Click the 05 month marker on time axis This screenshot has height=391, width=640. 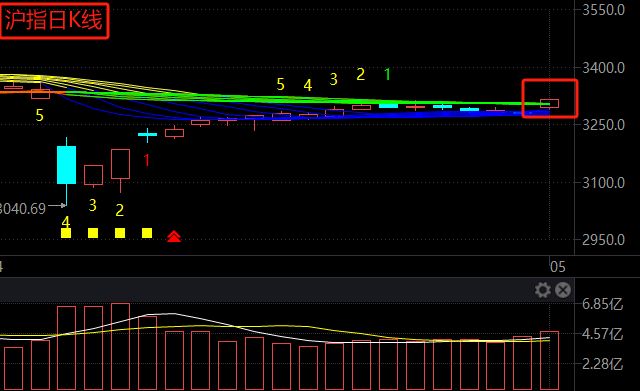558,267
